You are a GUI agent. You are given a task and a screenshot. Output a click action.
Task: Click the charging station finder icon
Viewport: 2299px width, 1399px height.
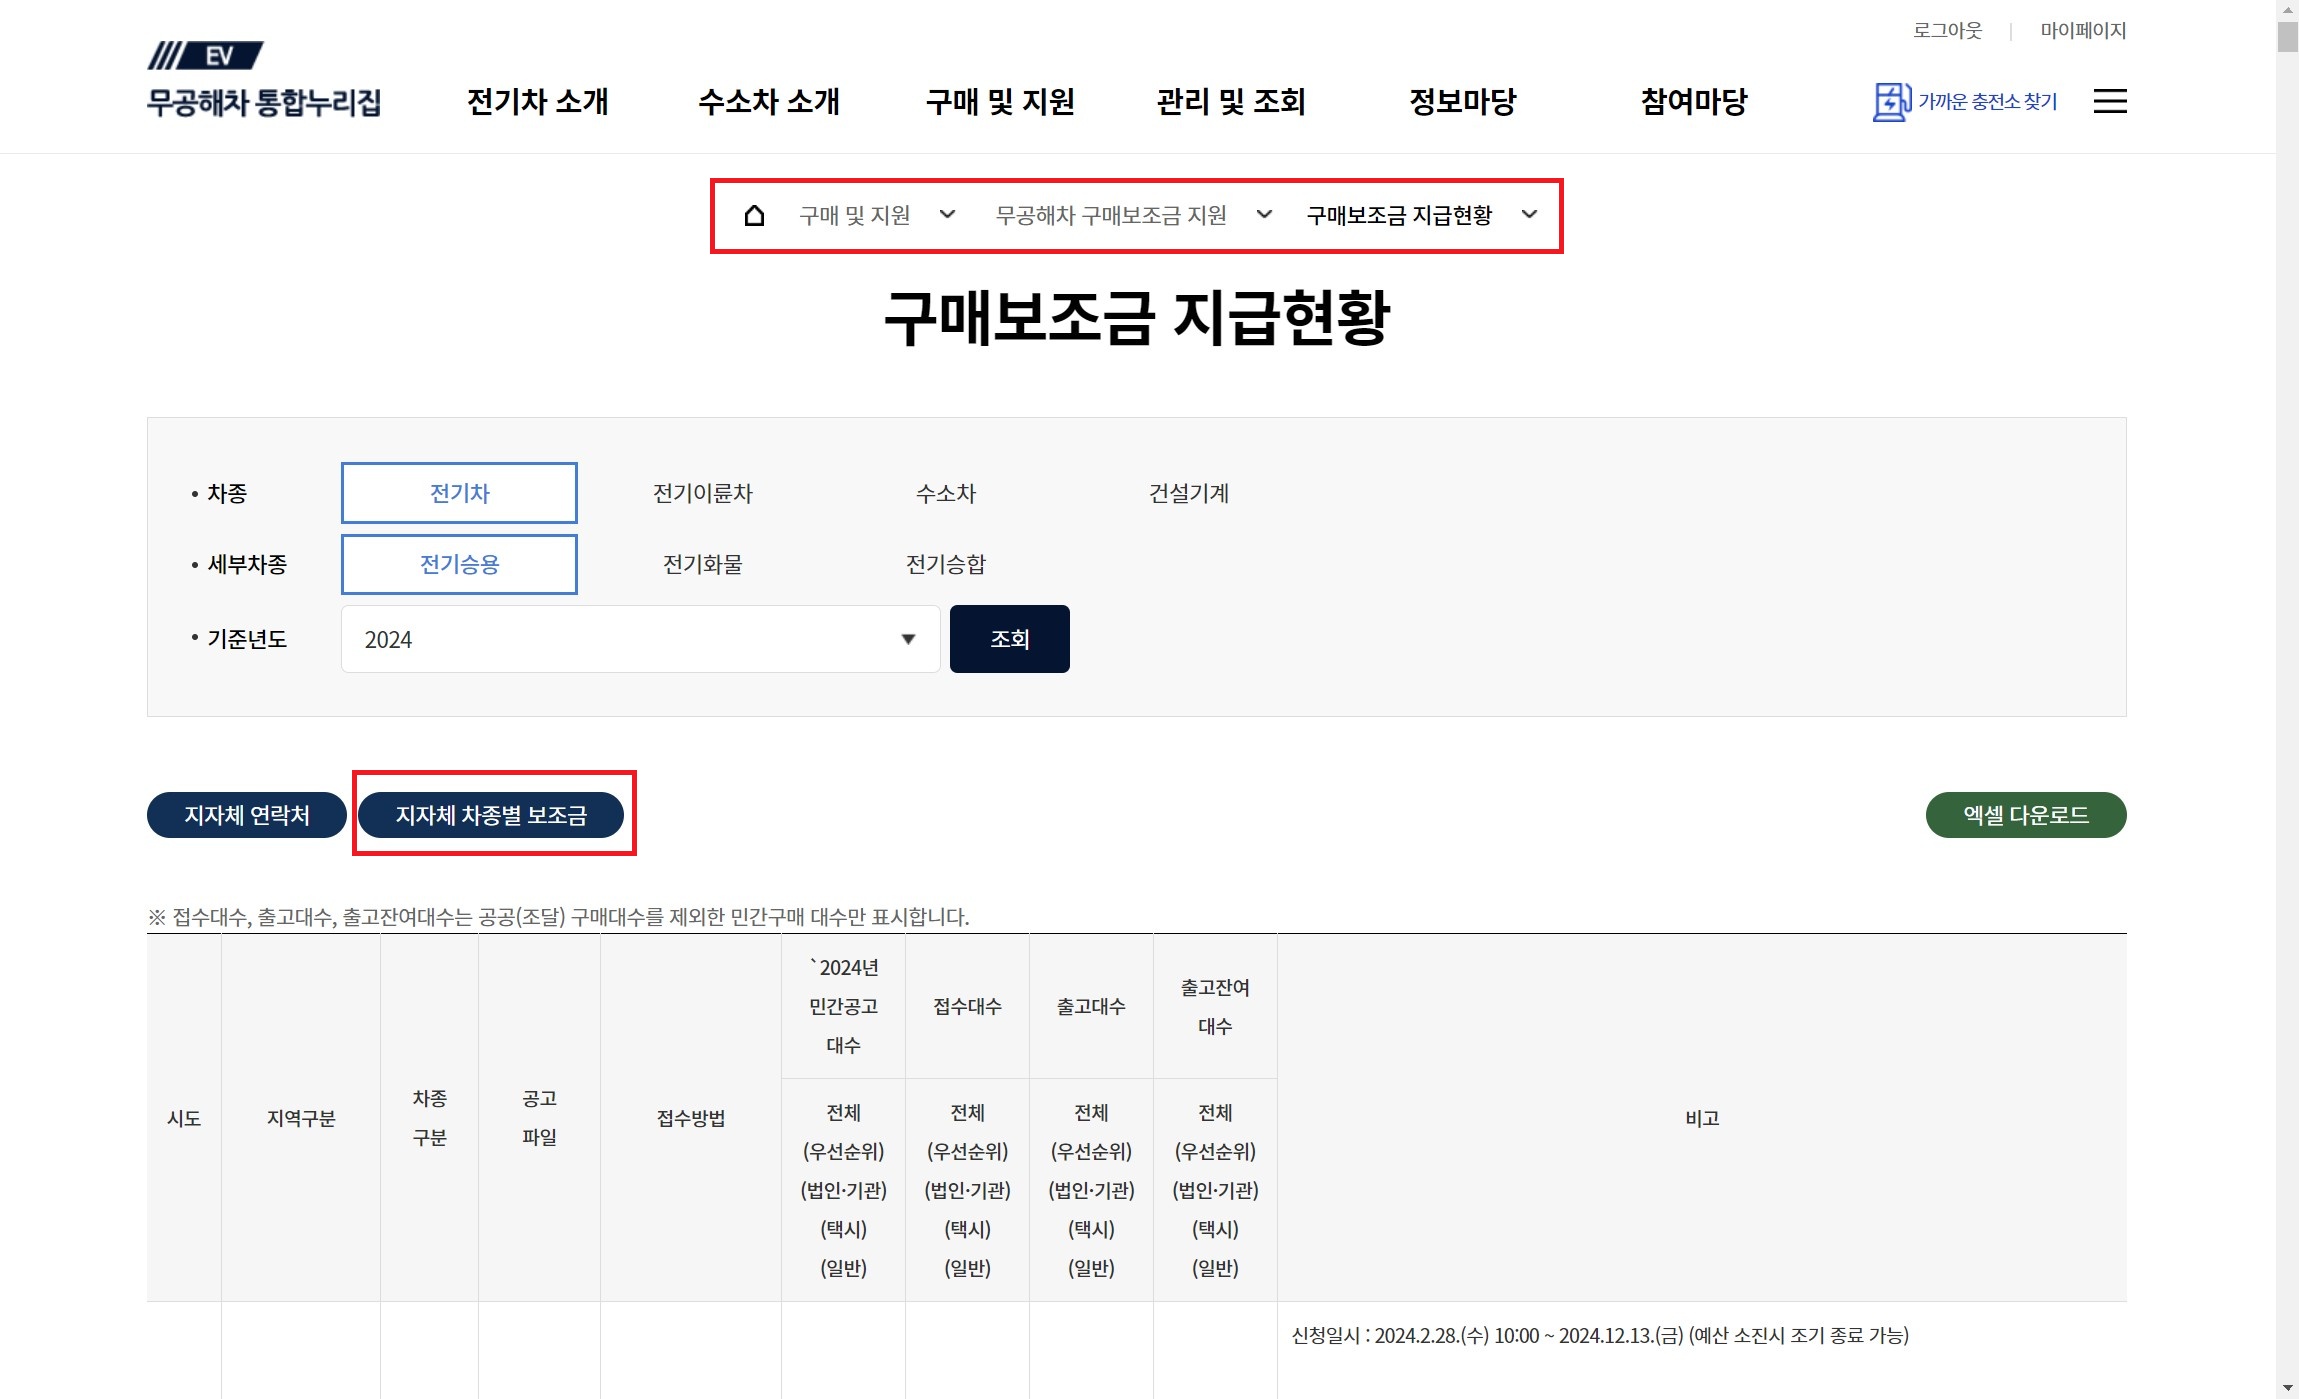(x=1890, y=101)
